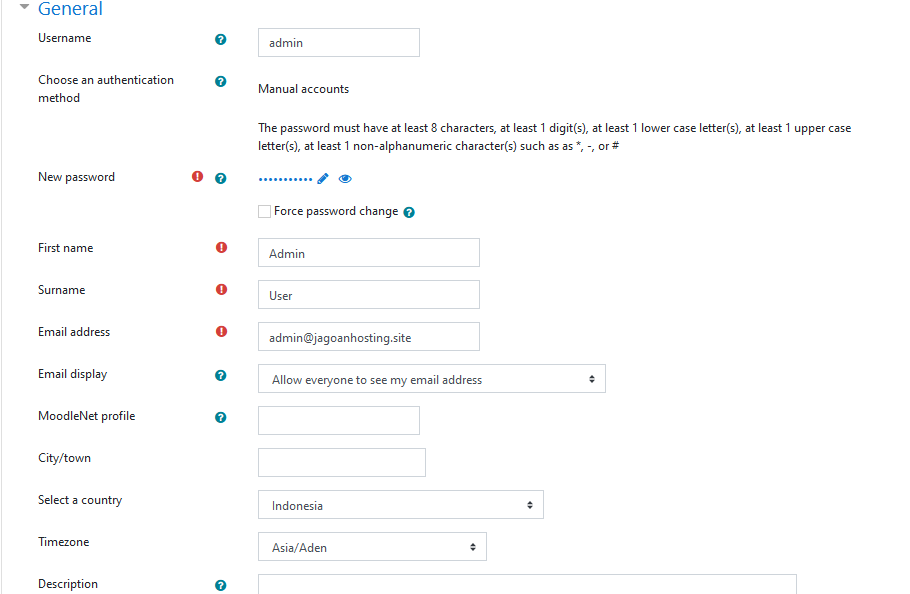Open help icon beside Description

pos(221,585)
